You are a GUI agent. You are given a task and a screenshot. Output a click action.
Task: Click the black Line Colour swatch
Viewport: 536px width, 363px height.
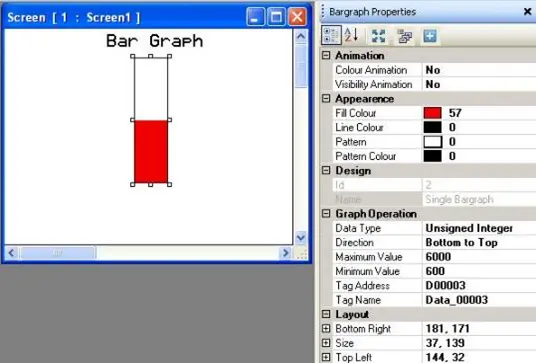point(432,127)
